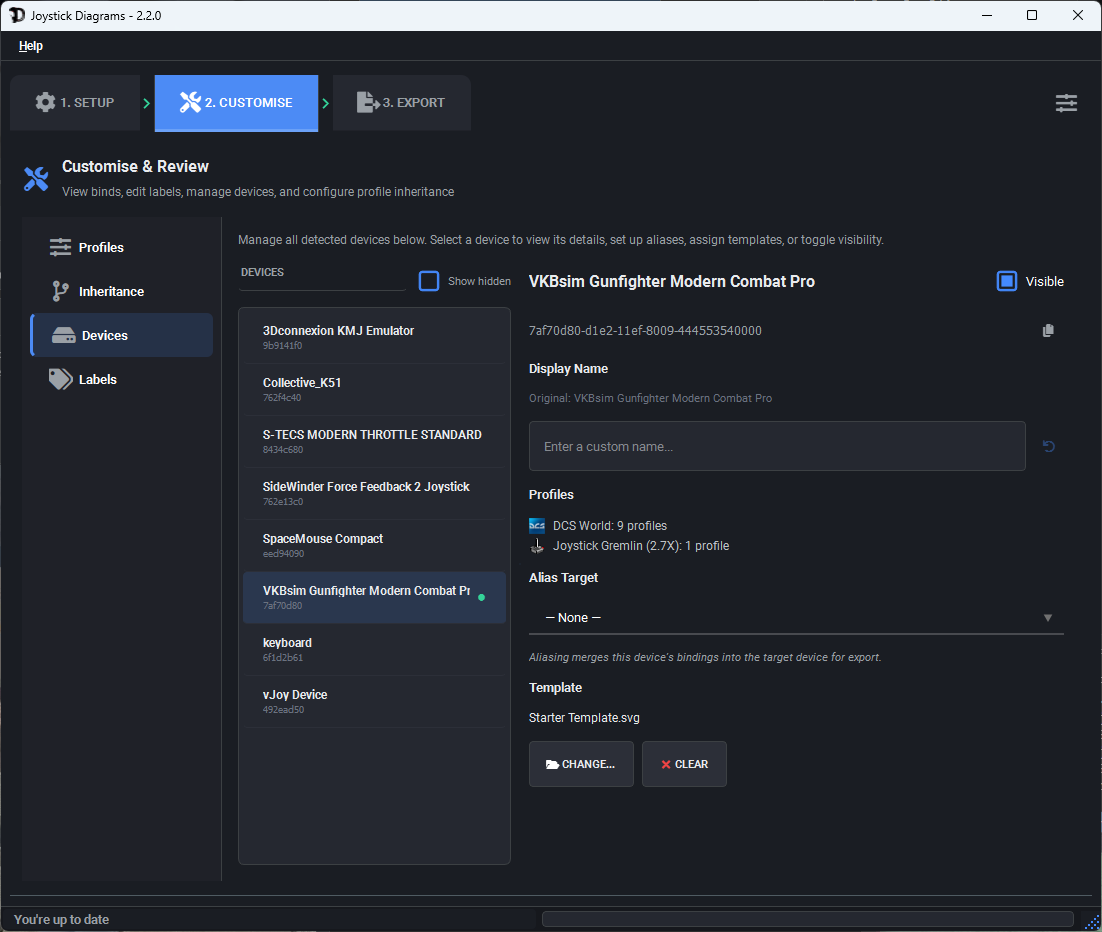Open the Alias Target dropdown

coord(796,618)
